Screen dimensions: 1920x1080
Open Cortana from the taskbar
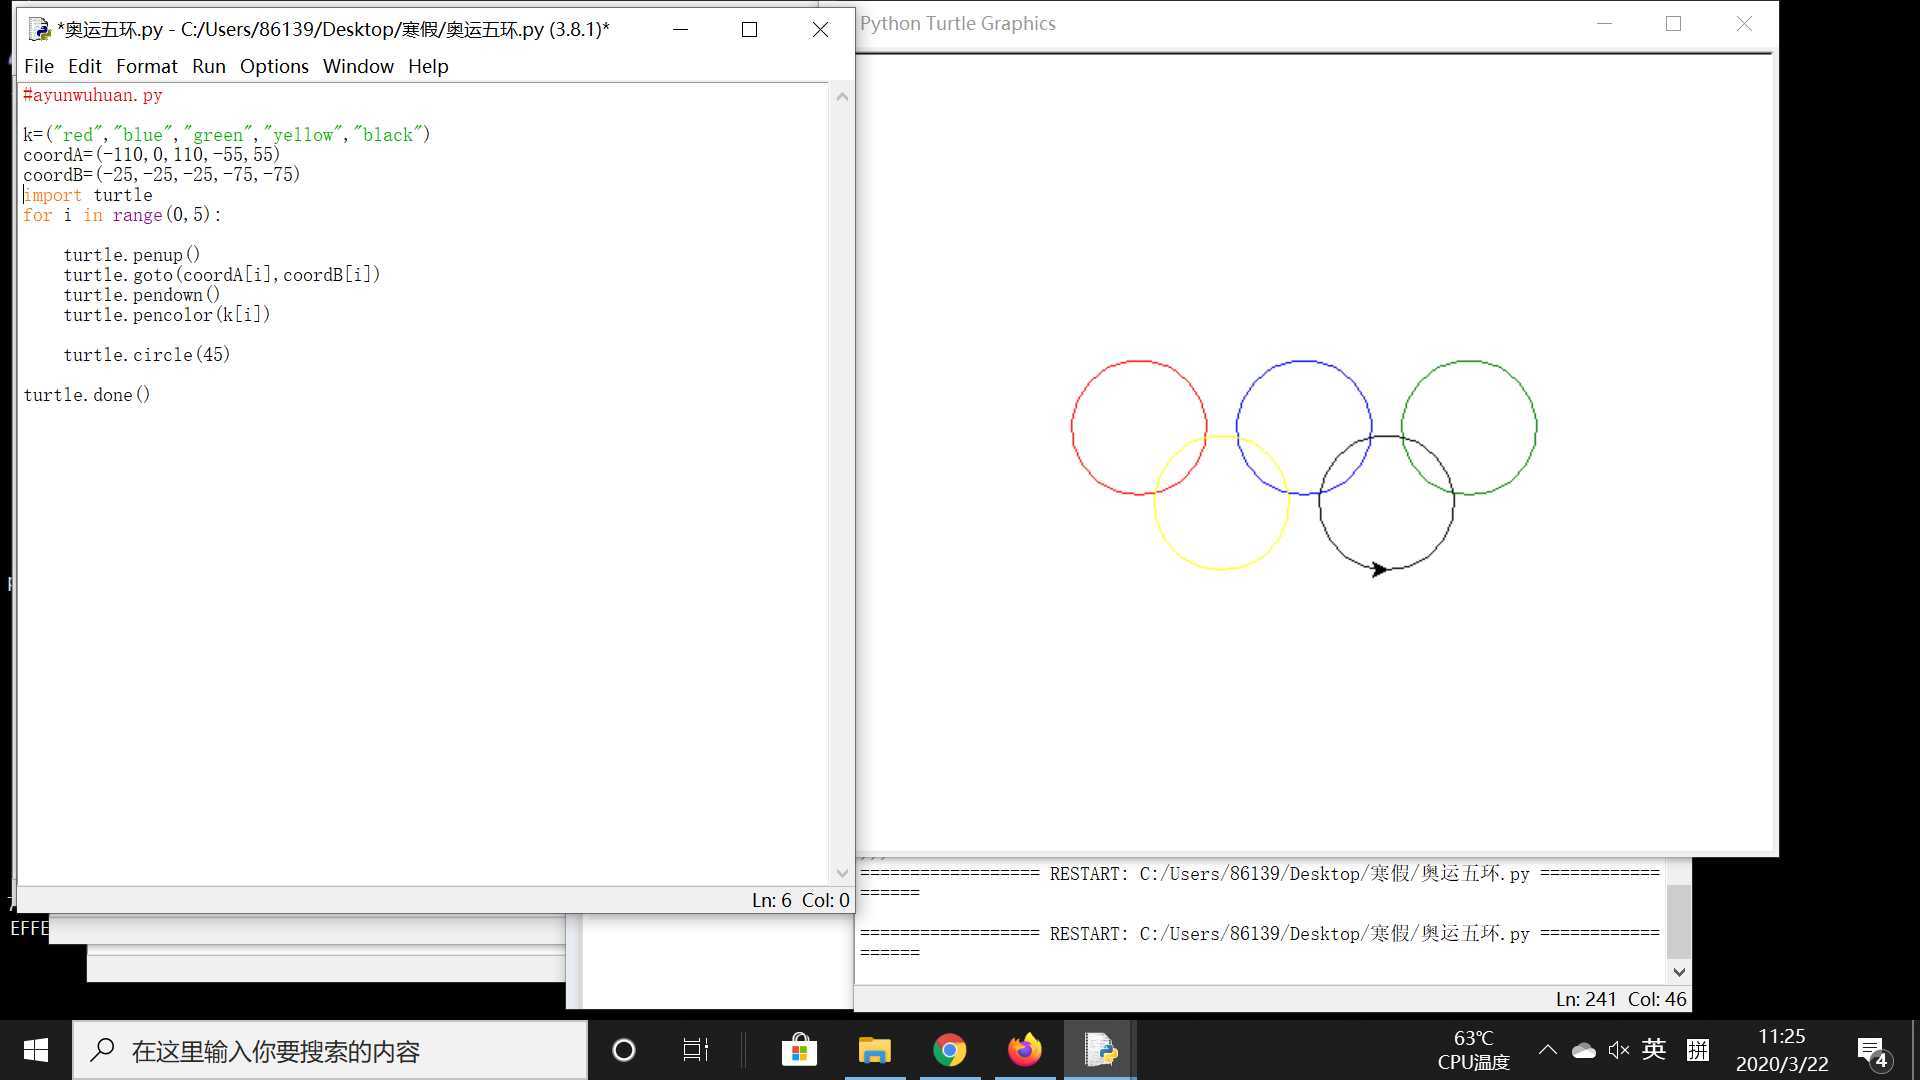pyautogui.click(x=624, y=1050)
